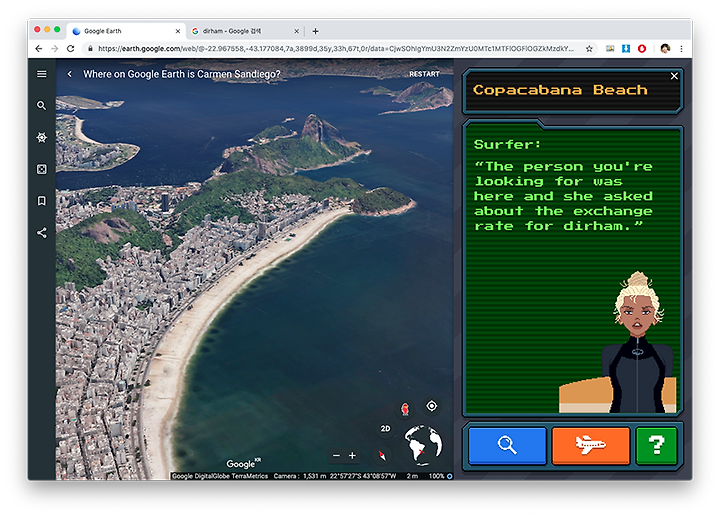Click the Google DigitalGlobe TerraMetrics attribution
This screenshot has height=517, width=720.
coord(219,476)
